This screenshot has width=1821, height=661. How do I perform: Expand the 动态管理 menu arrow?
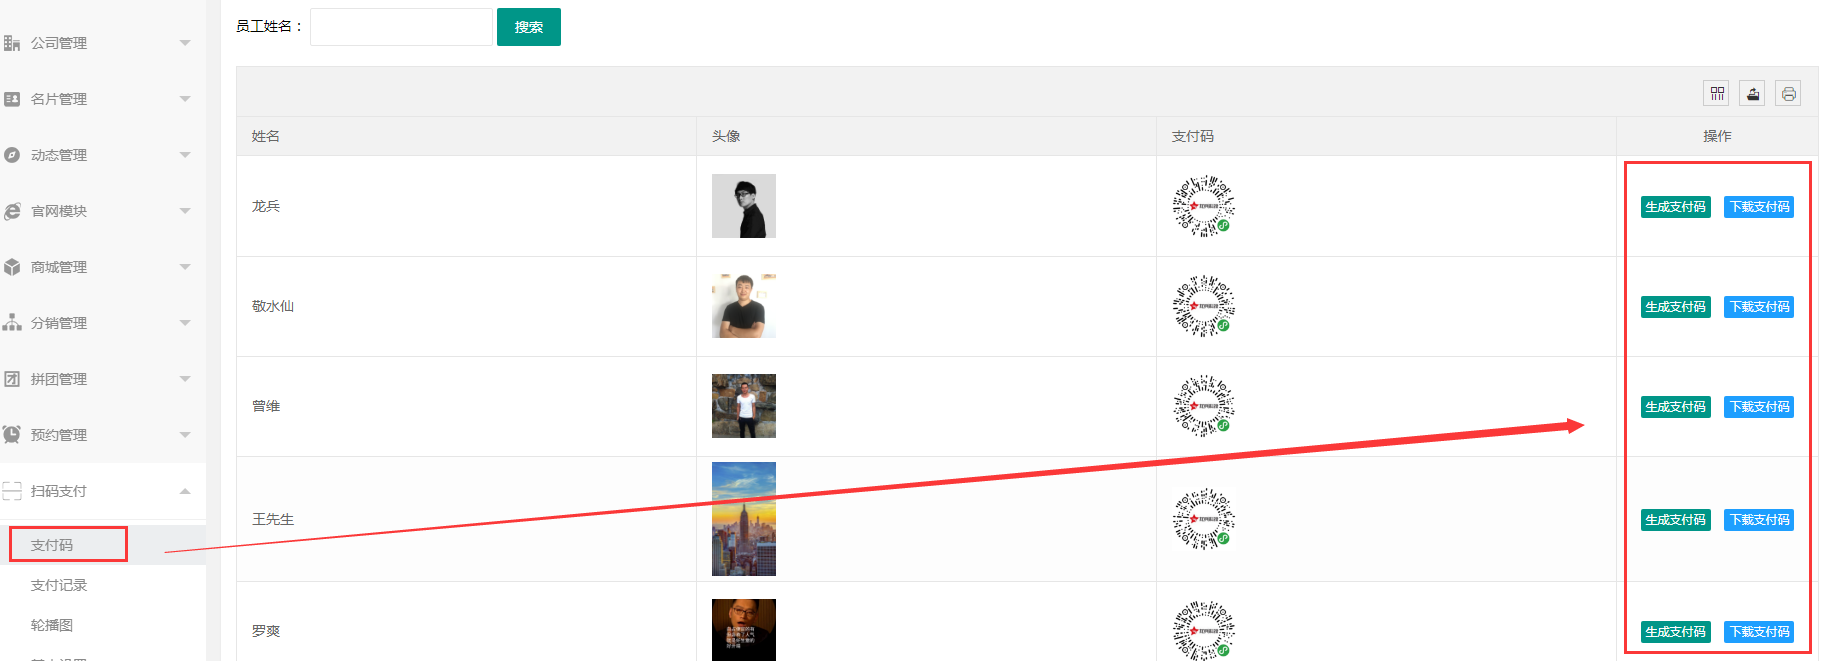click(x=185, y=155)
